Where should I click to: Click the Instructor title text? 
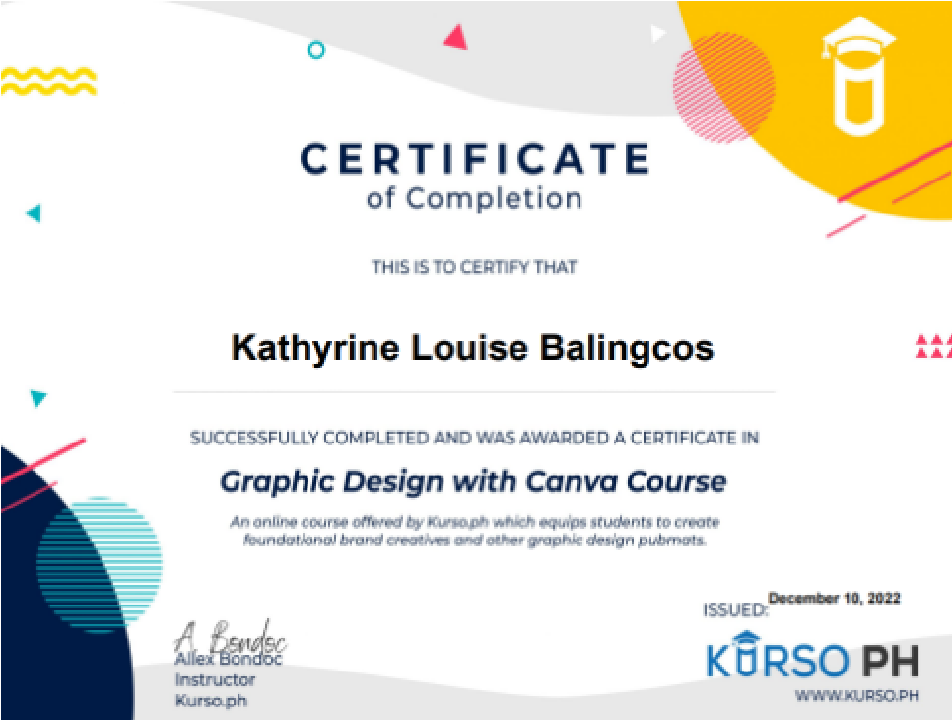[215, 680]
